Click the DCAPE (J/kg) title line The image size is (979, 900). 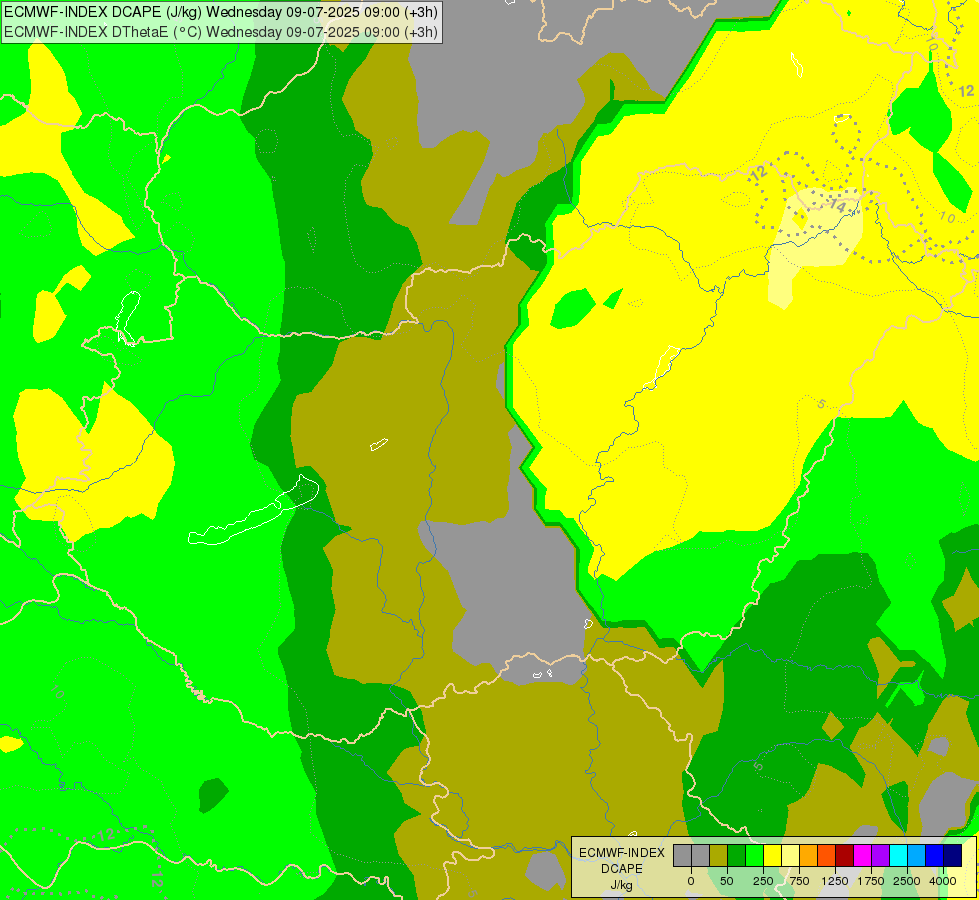point(221,12)
